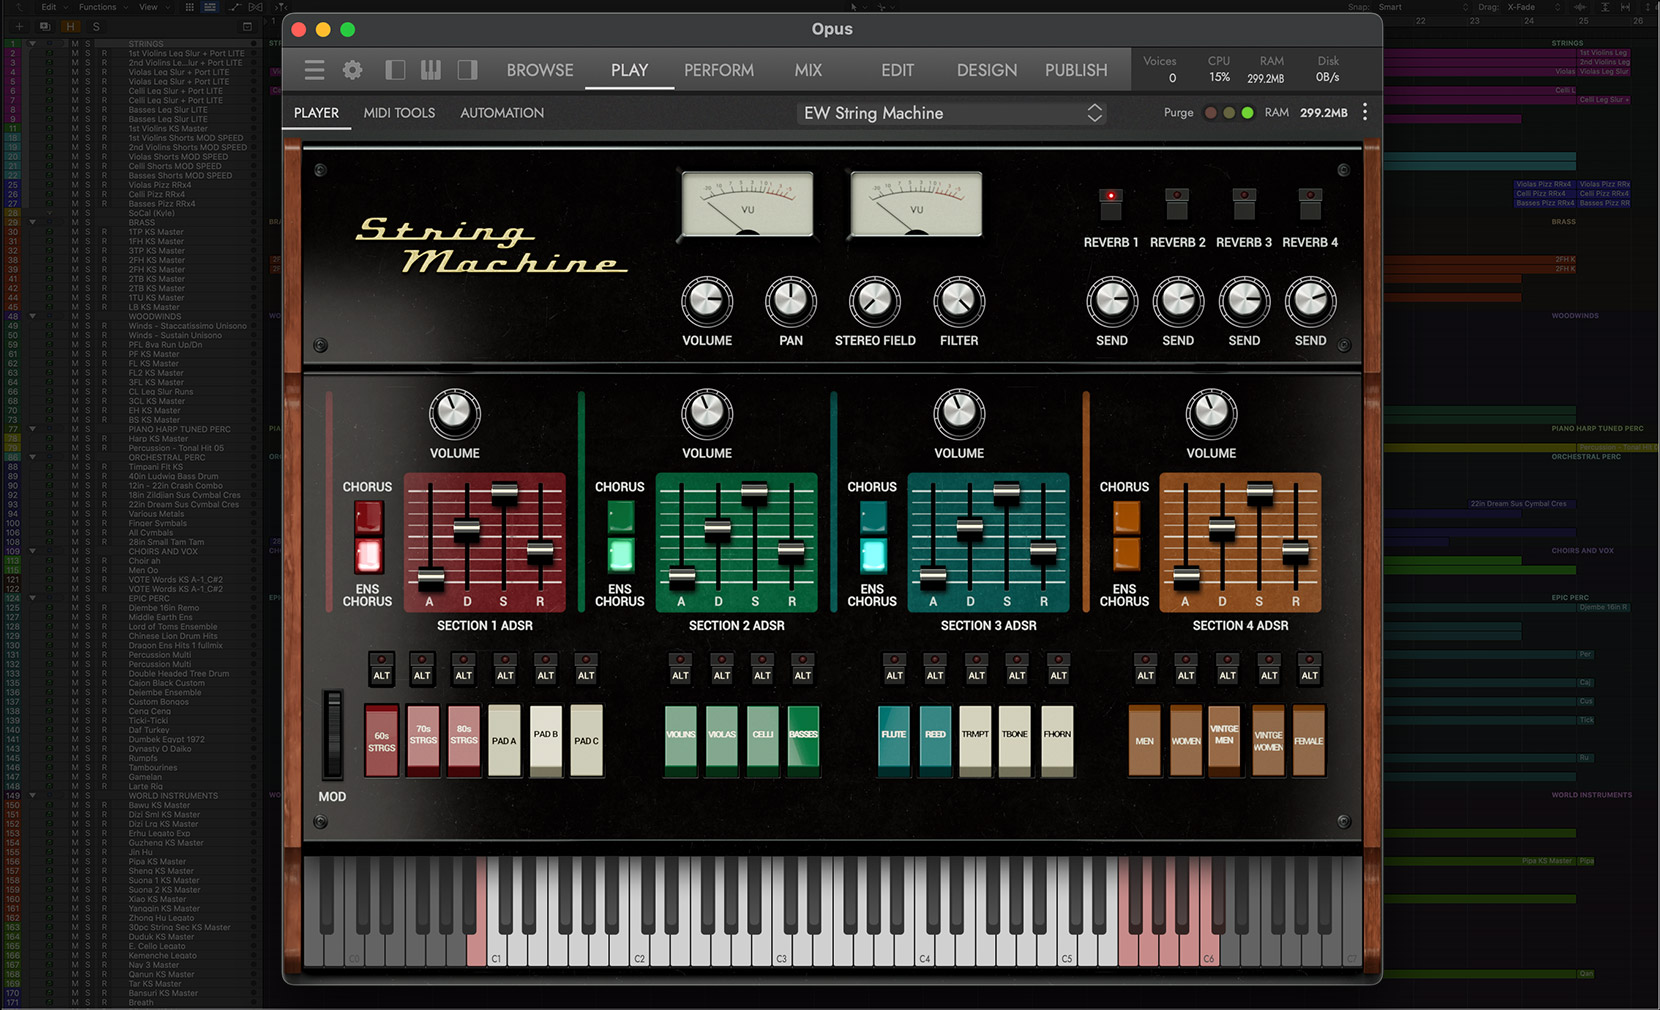
Task: Enable ALT switch above VIOLINS
Action: click(x=680, y=667)
